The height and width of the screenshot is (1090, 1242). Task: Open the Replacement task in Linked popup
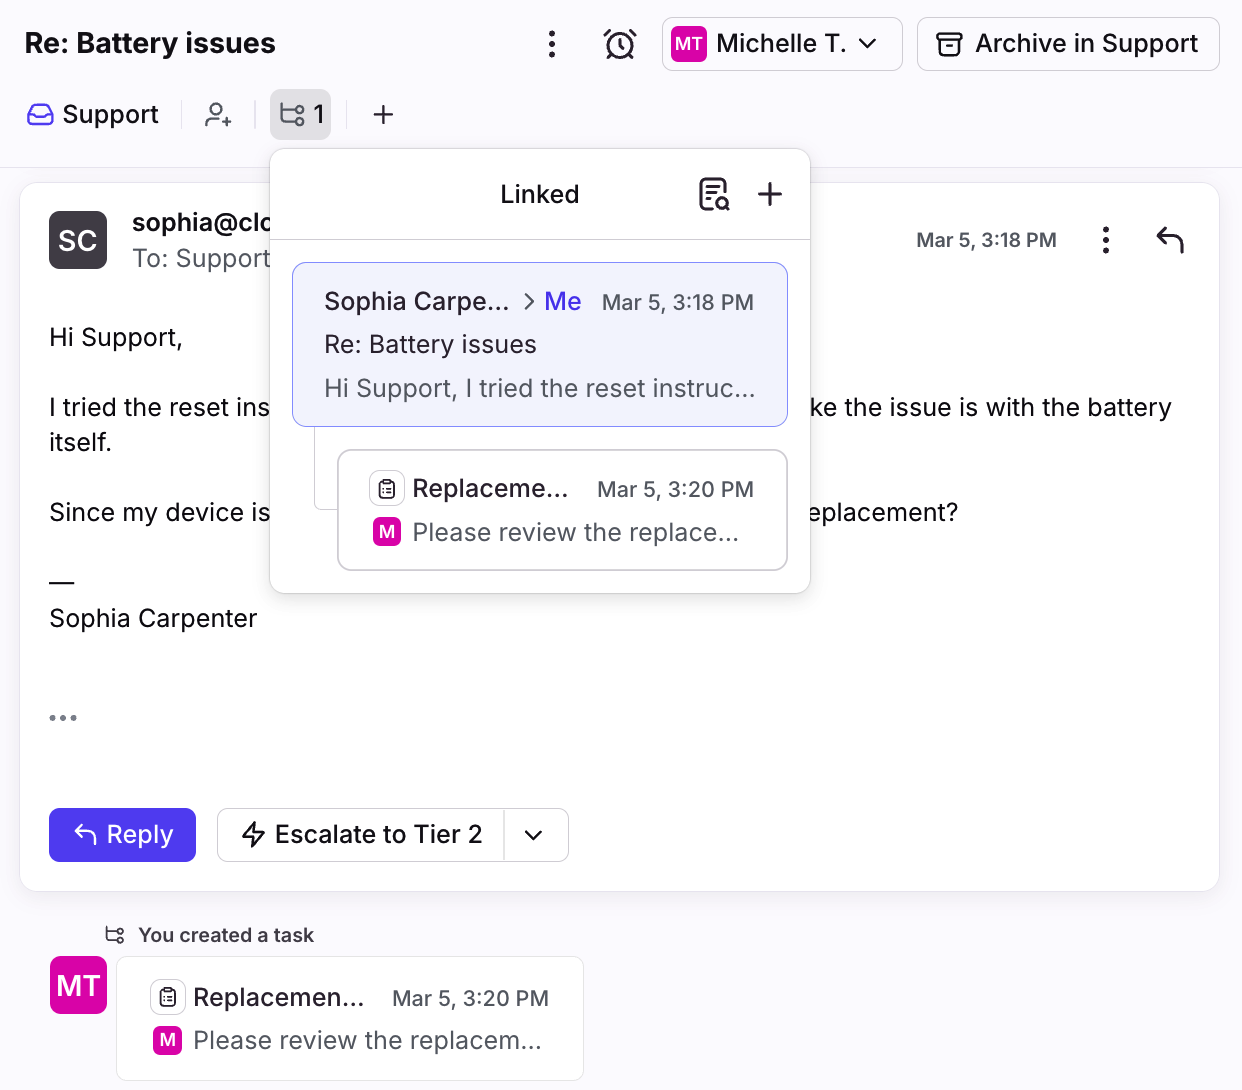click(x=562, y=510)
